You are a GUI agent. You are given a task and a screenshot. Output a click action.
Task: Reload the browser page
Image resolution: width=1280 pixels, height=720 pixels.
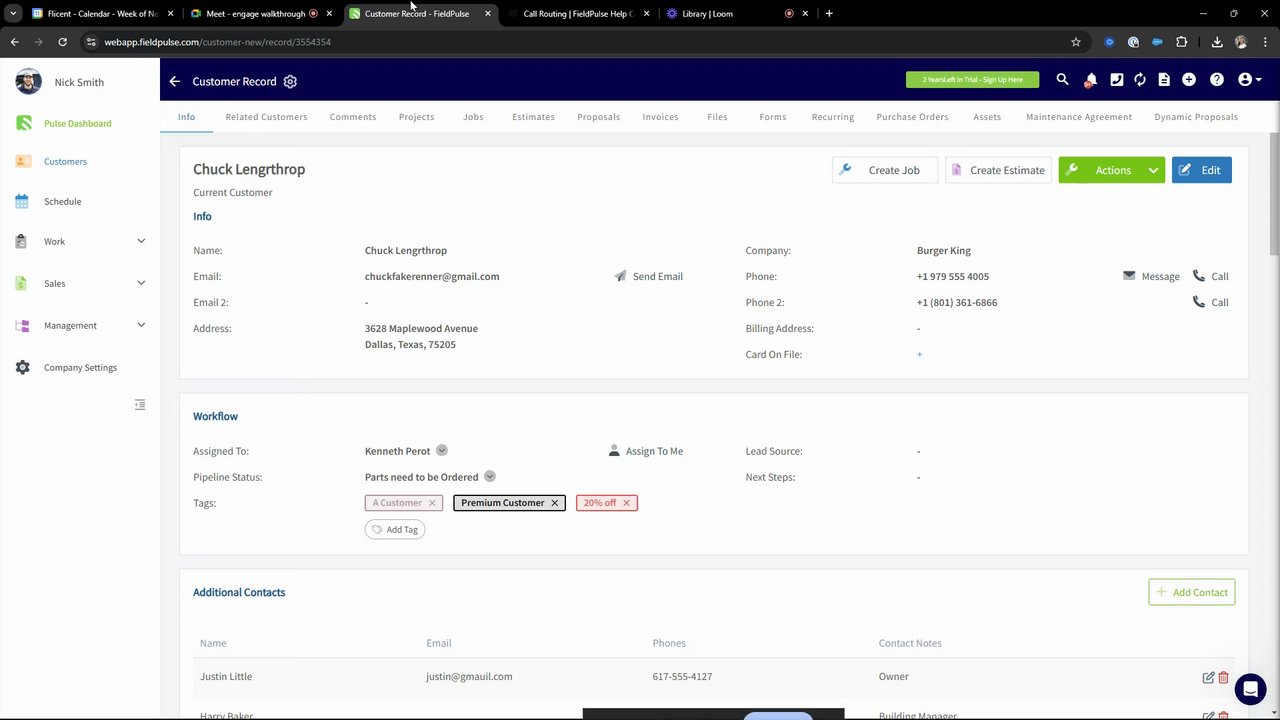[62, 42]
